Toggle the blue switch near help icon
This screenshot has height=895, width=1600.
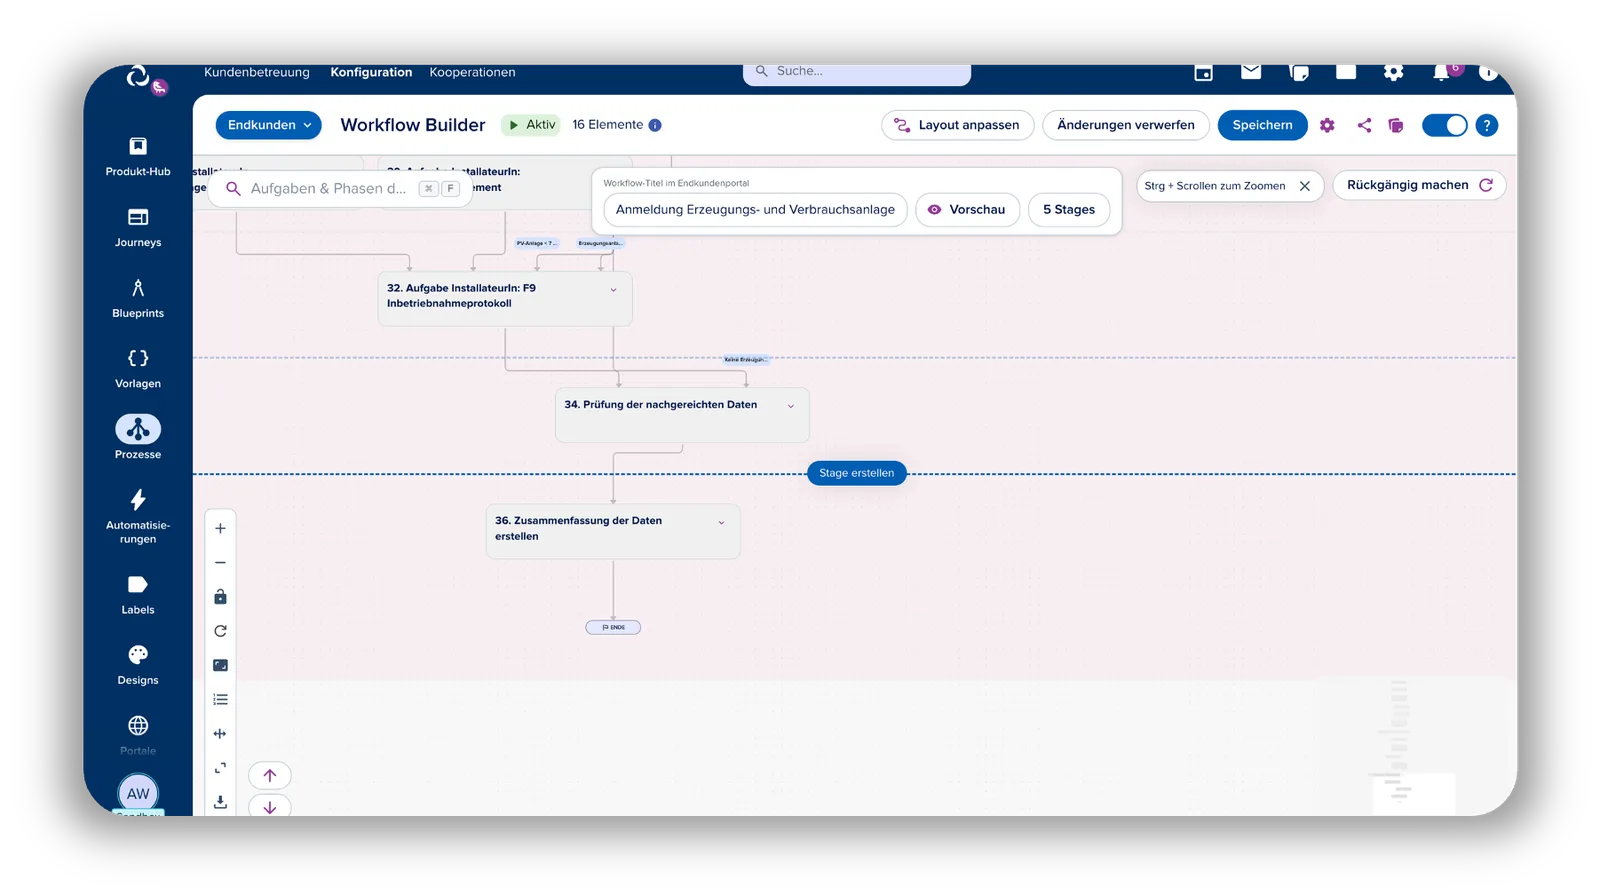[x=1444, y=125]
